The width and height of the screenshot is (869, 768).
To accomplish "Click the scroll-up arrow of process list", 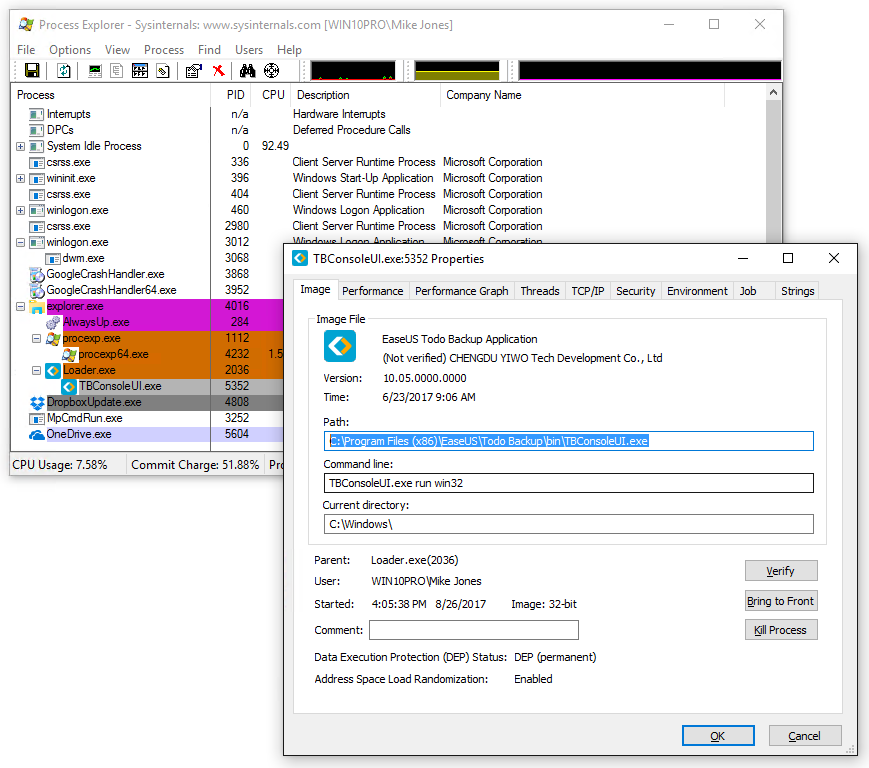I will tap(774, 93).
